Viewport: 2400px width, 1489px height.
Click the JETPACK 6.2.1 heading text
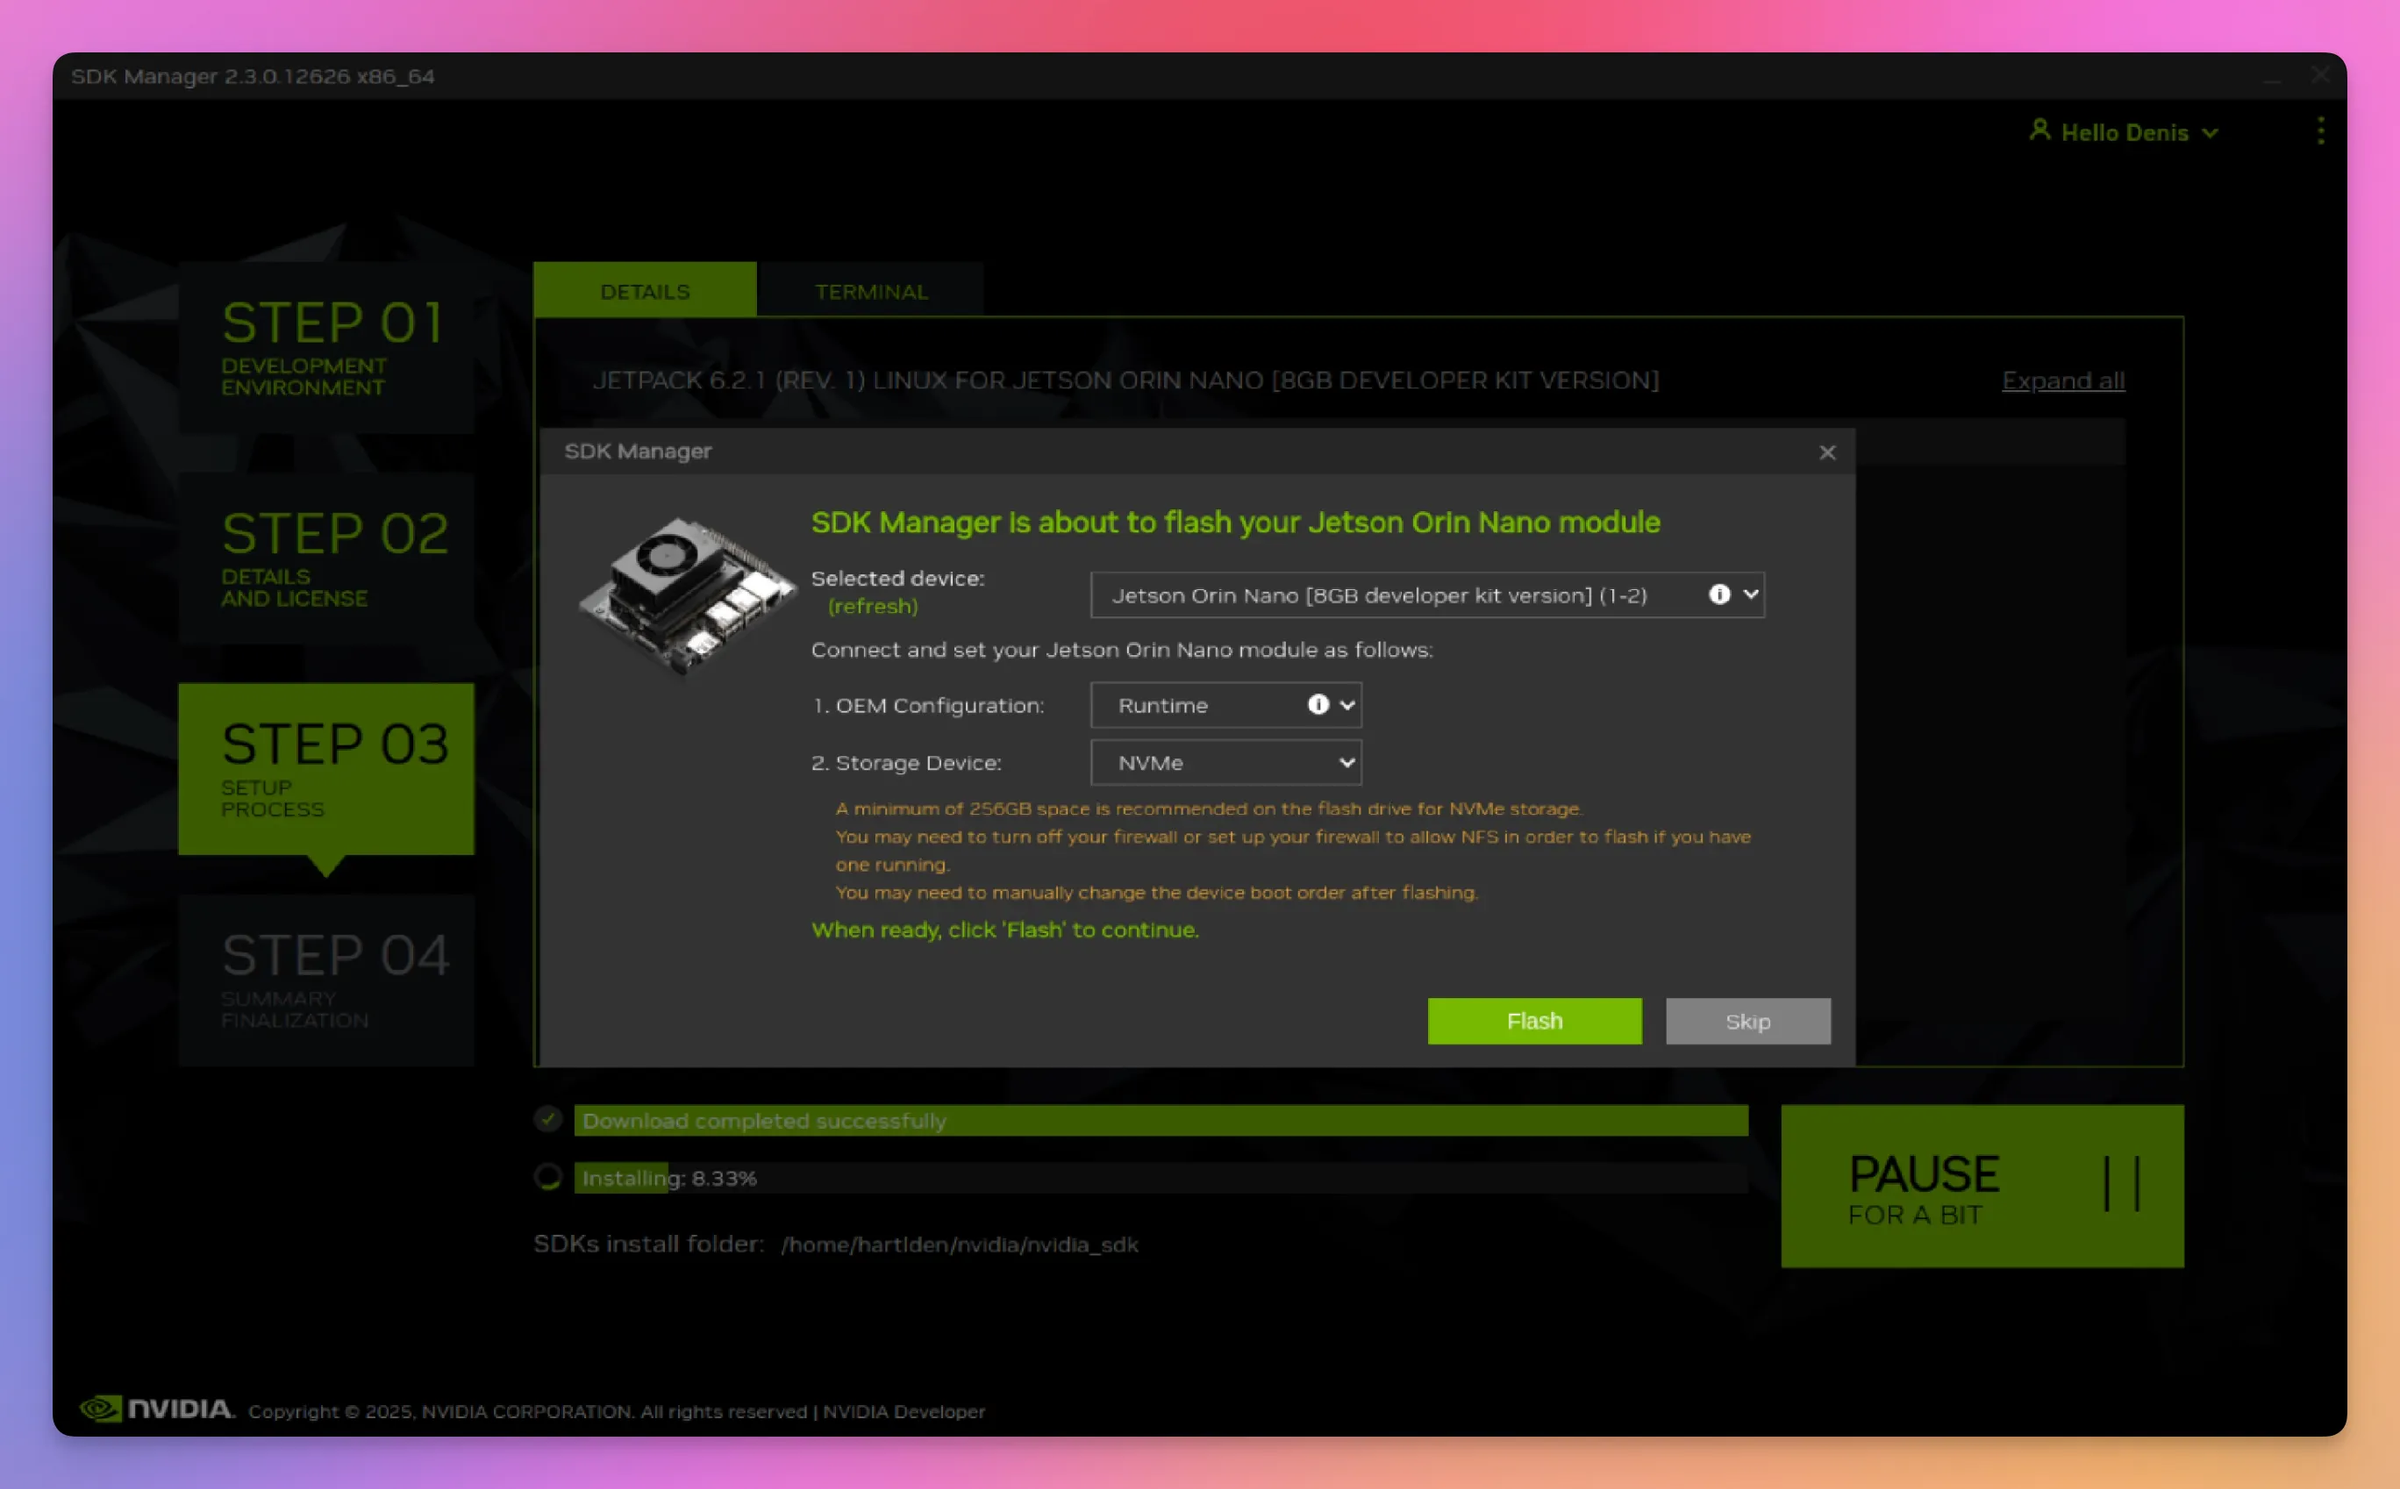1126,381
